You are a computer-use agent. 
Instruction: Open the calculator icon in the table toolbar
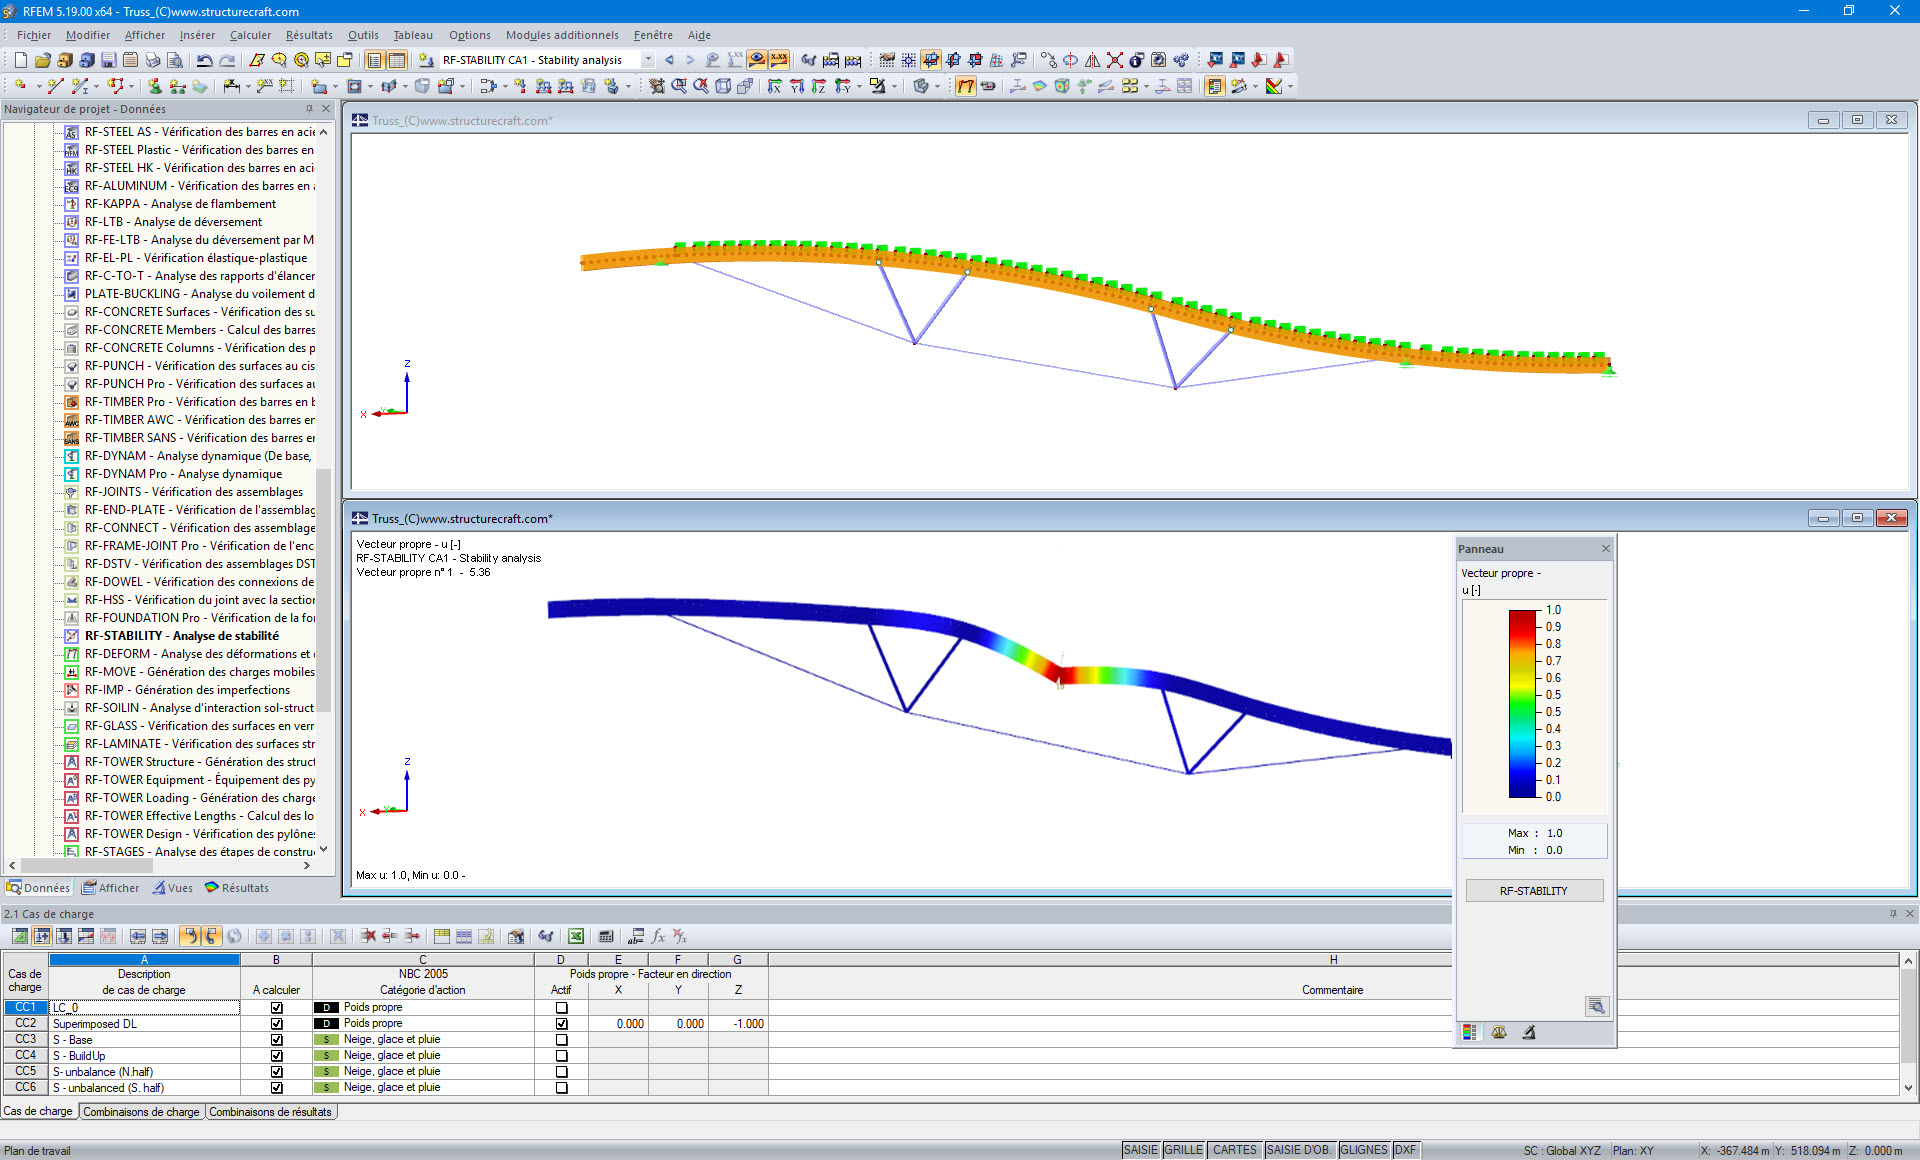coord(606,936)
